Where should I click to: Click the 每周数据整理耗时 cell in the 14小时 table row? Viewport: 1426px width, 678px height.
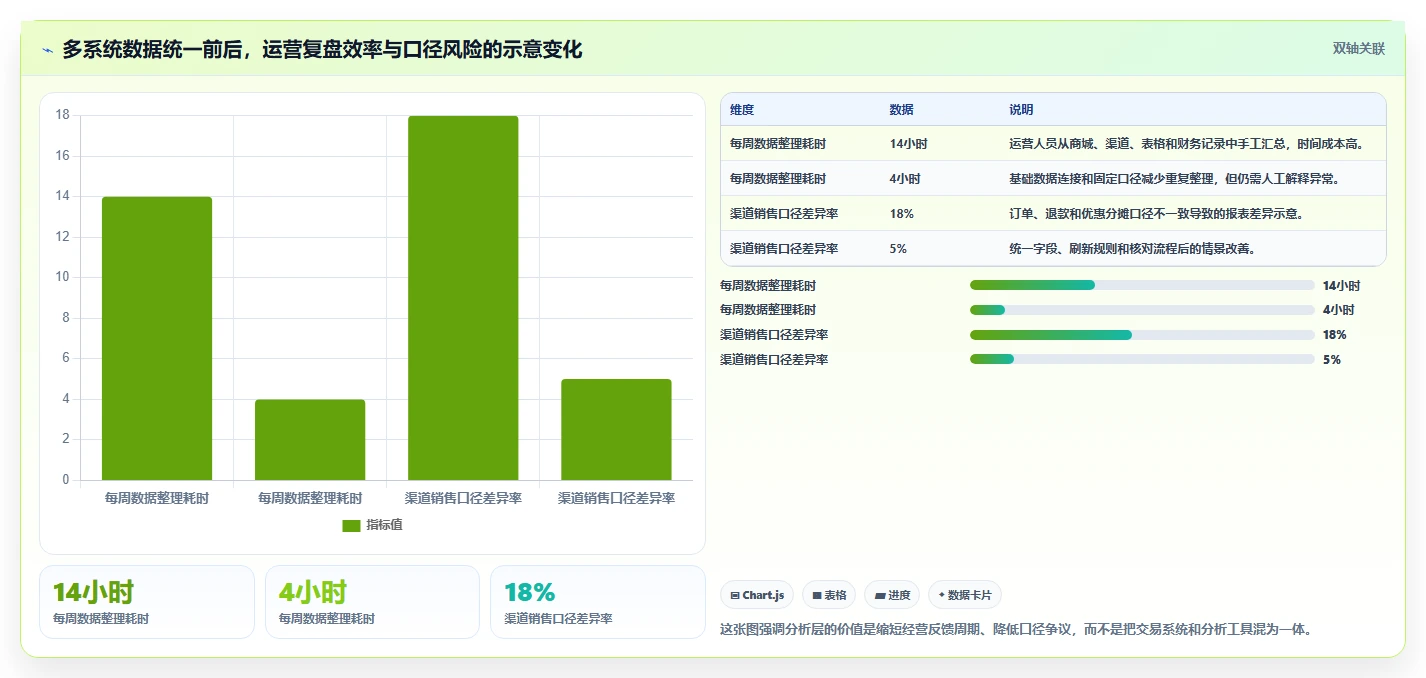pyautogui.click(x=778, y=144)
